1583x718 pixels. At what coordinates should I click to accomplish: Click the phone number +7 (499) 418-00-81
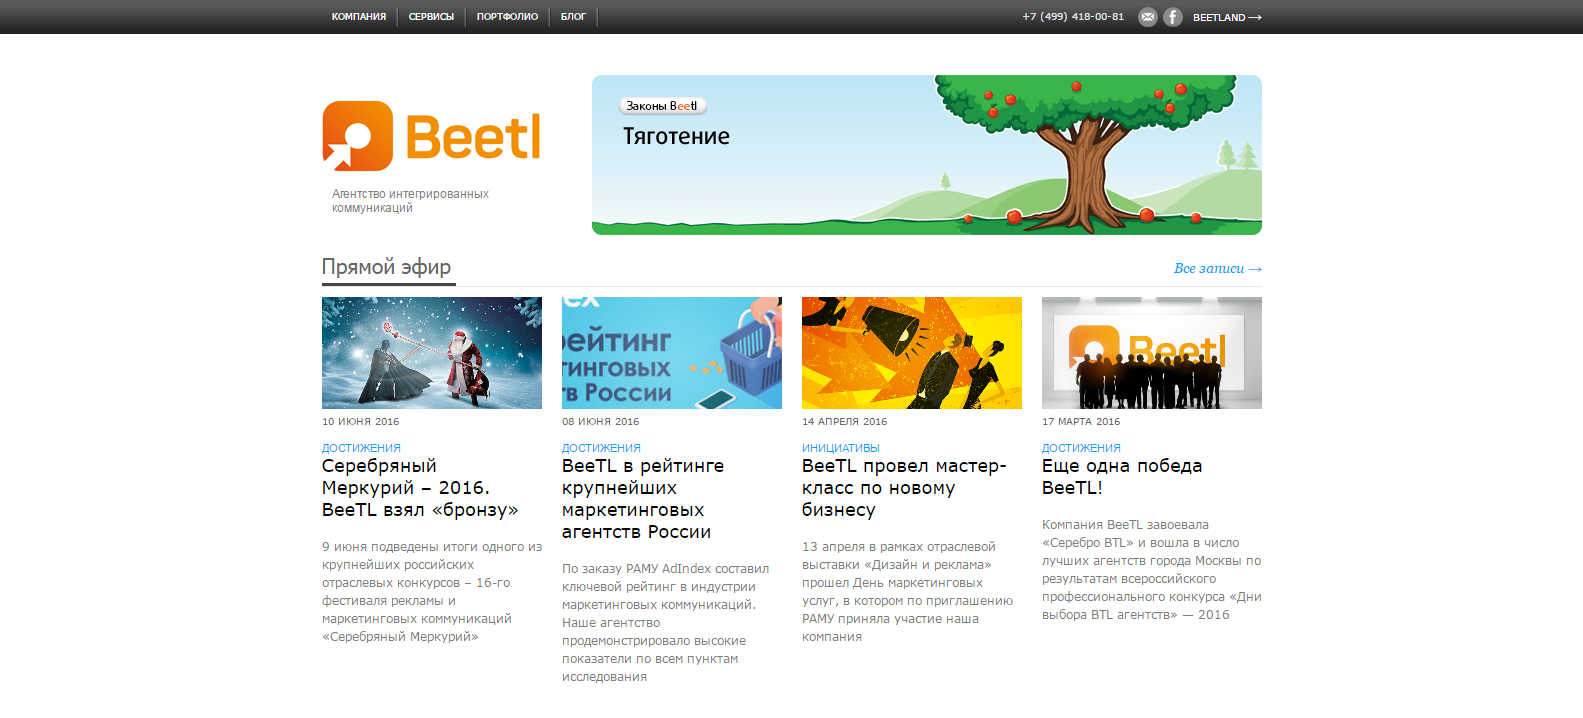pos(1073,17)
